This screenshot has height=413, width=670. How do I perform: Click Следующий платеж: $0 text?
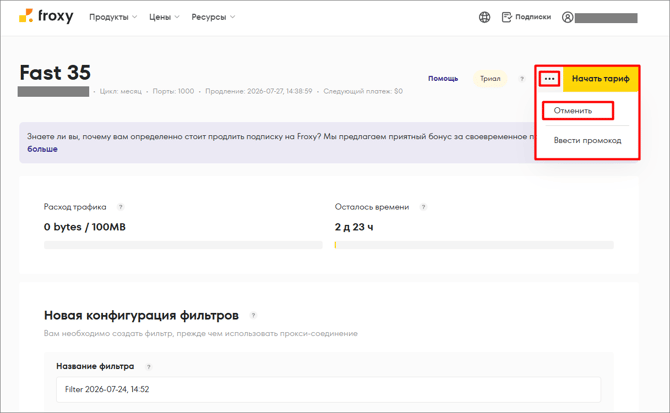pyautogui.click(x=363, y=91)
